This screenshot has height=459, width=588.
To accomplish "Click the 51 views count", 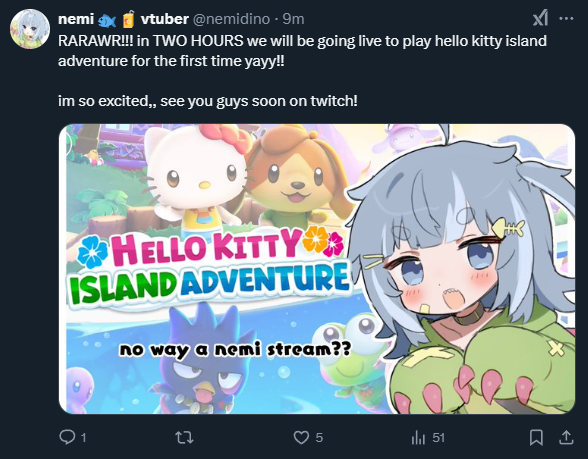I will 438,438.
